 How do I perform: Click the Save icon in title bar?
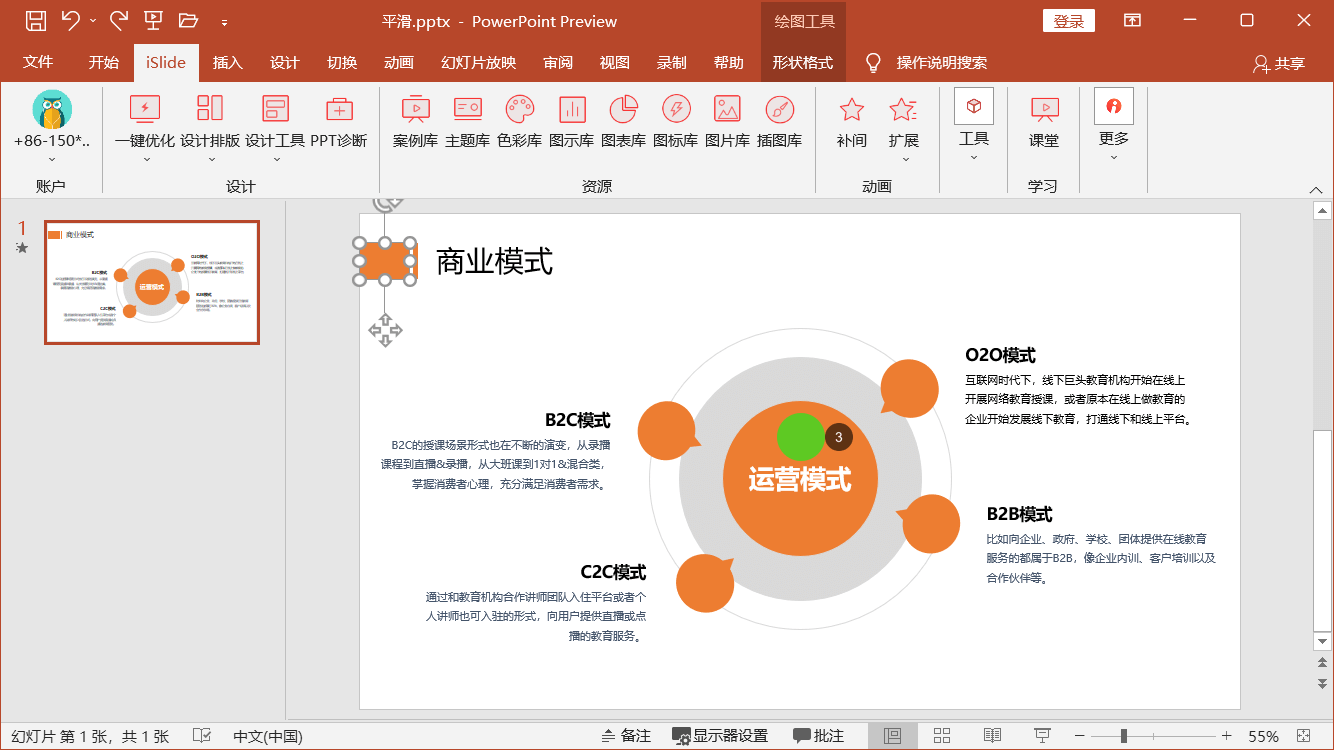(35, 20)
